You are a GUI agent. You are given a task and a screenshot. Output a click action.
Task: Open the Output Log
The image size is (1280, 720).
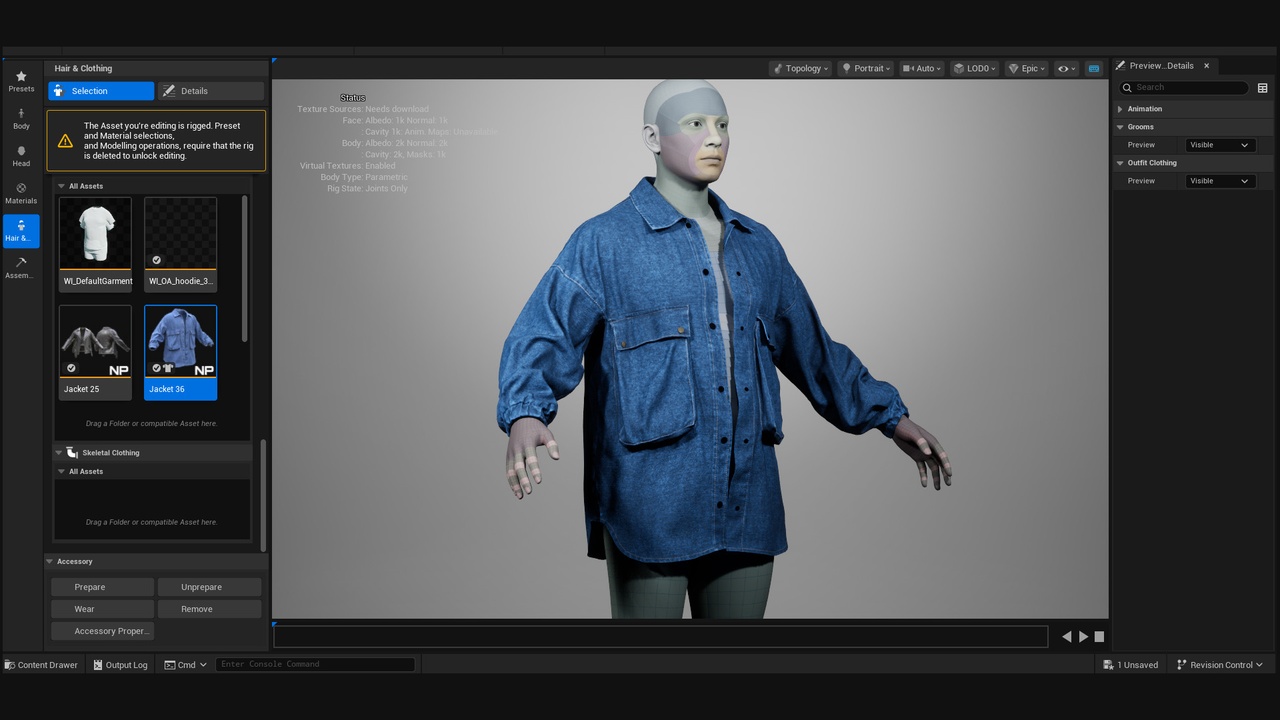coord(120,665)
